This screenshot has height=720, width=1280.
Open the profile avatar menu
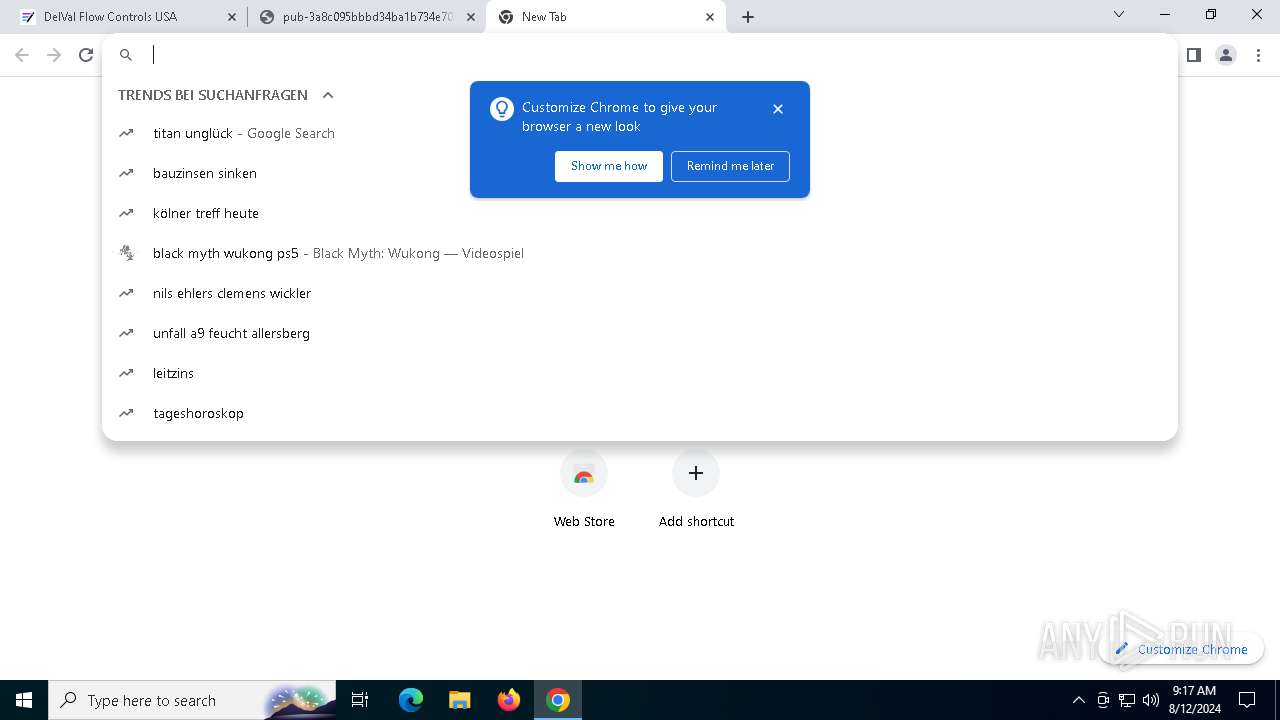point(1226,55)
